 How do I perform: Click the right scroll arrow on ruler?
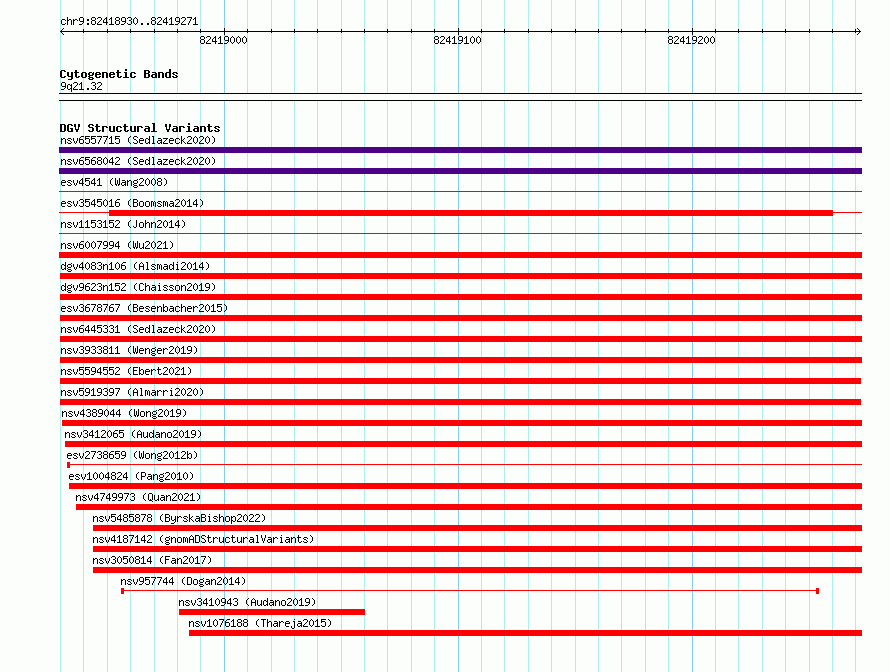[858, 32]
